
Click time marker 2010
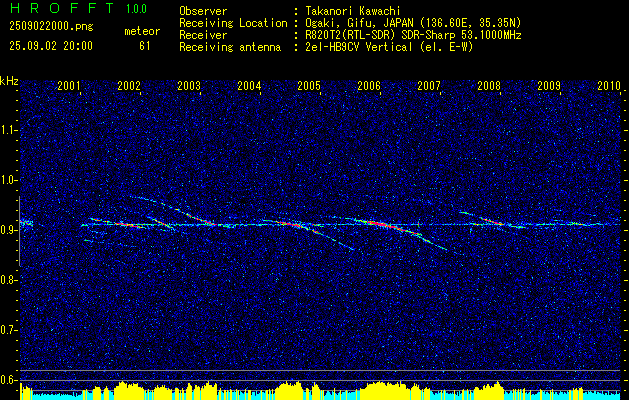(x=609, y=85)
